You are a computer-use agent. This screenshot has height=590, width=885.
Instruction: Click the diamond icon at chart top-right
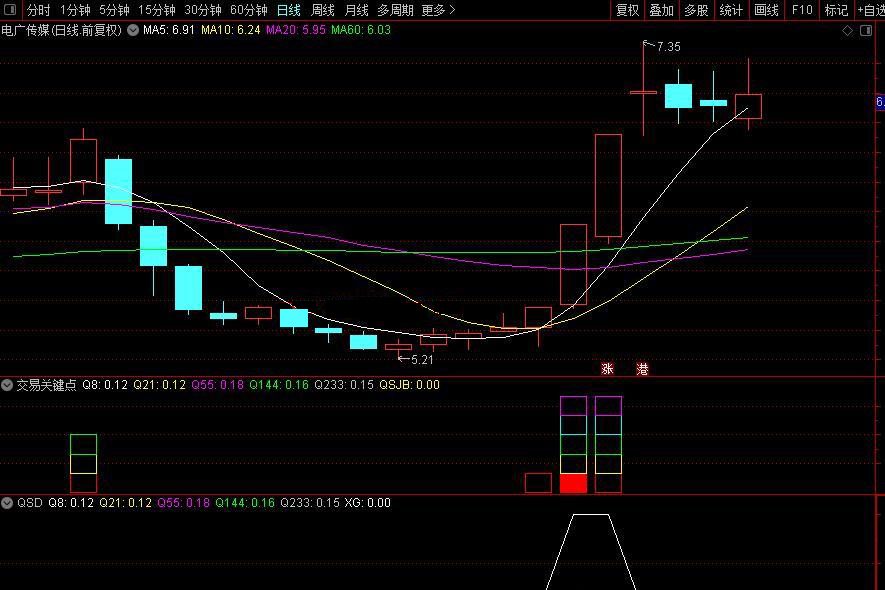click(848, 30)
